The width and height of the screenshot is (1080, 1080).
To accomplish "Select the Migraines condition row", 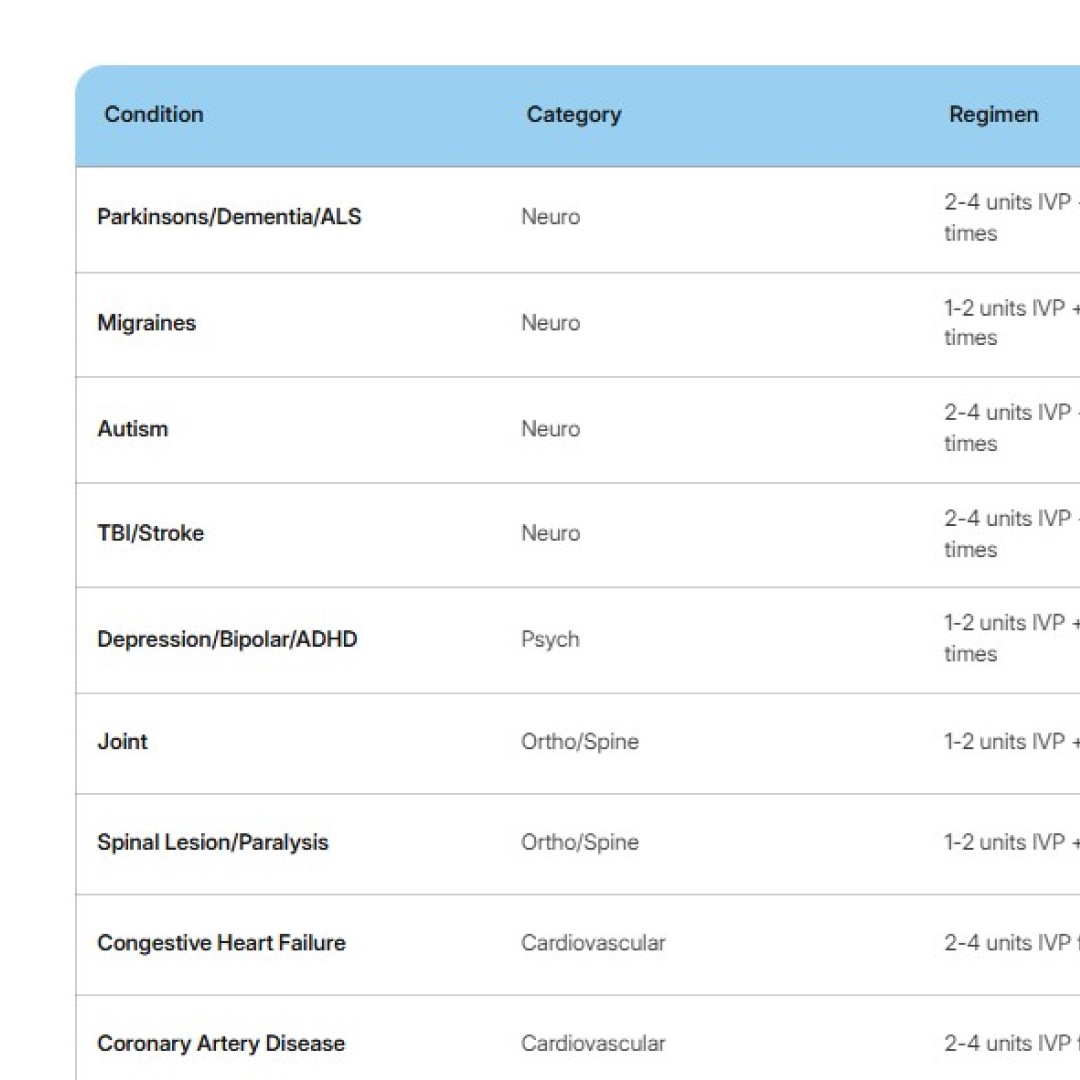I will tap(146, 323).
